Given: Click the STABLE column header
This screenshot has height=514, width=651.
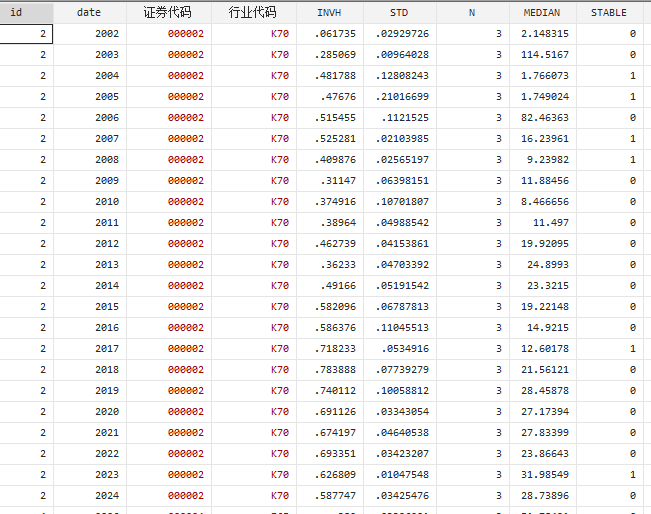Looking at the screenshot, I should coord(609,13).
